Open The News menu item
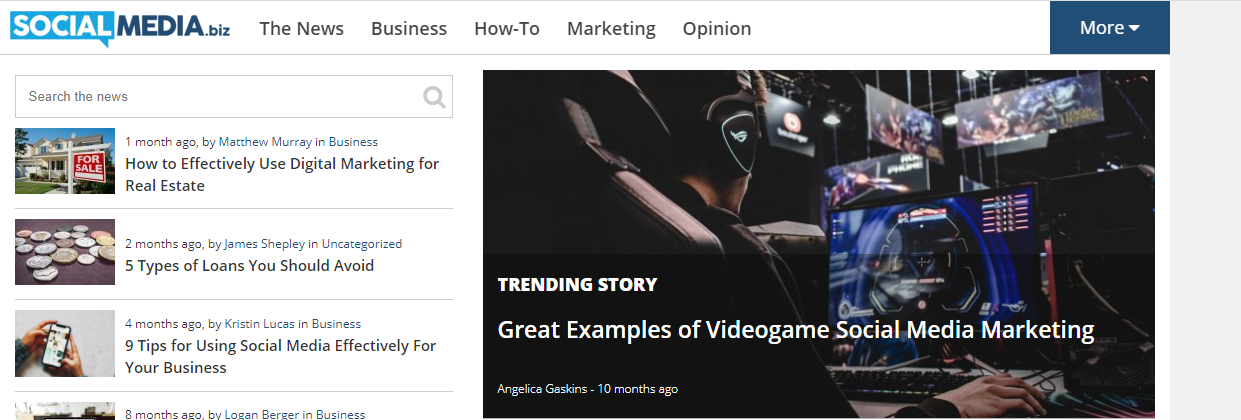Image resolution: width=1241 pixels, height=420 pixels. point(301,28)
